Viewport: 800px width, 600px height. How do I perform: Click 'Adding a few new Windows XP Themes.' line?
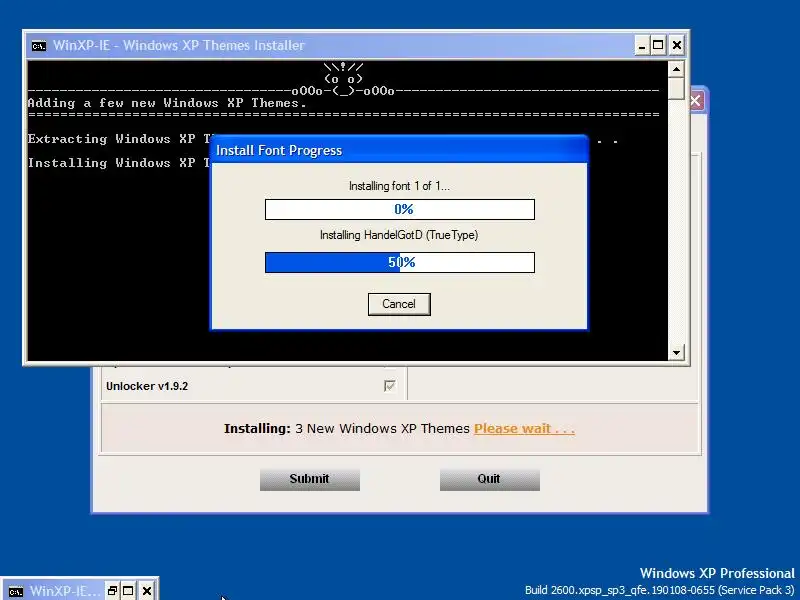[167, 103]
